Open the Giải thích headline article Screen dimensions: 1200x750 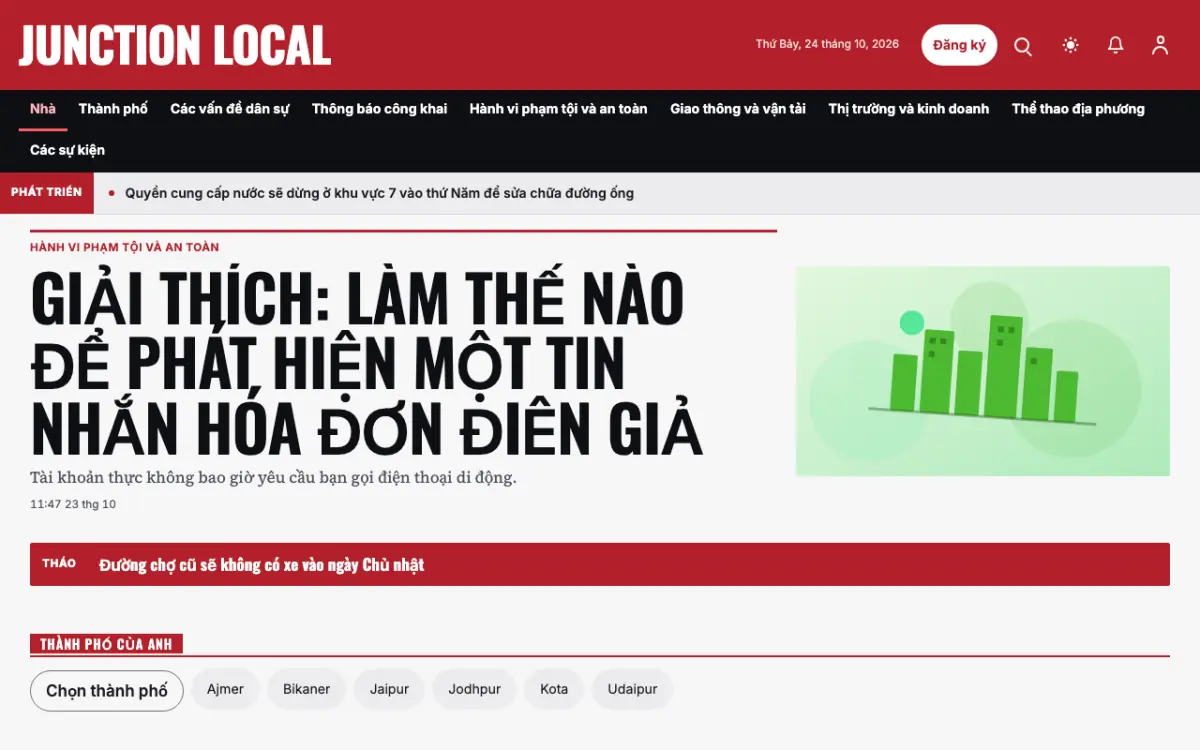click(367, 364)
